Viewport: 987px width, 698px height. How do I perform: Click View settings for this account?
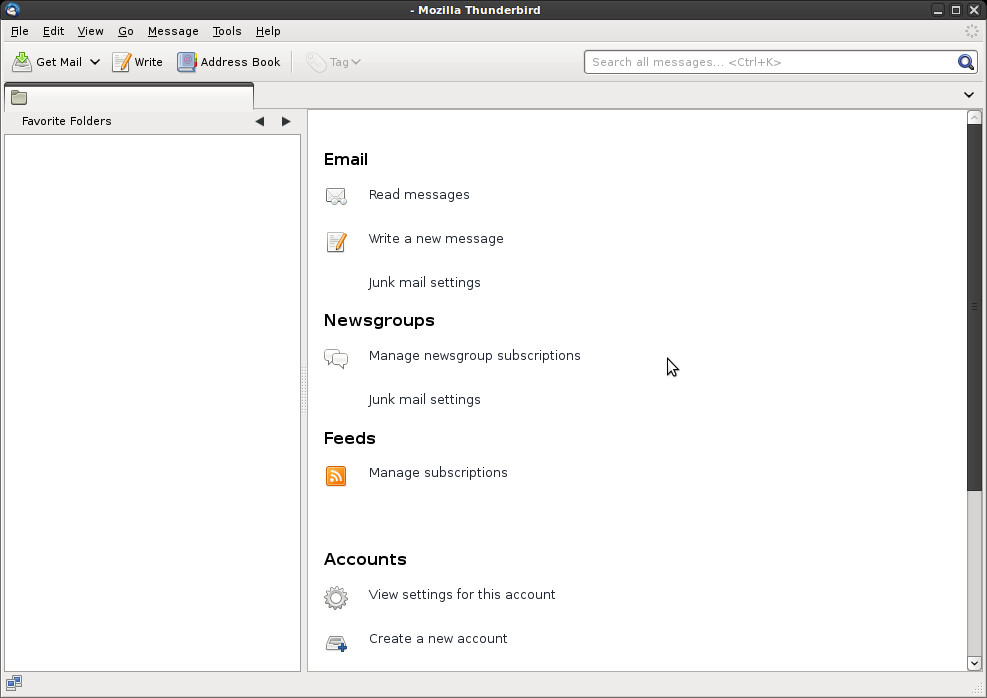coord(462,595)
